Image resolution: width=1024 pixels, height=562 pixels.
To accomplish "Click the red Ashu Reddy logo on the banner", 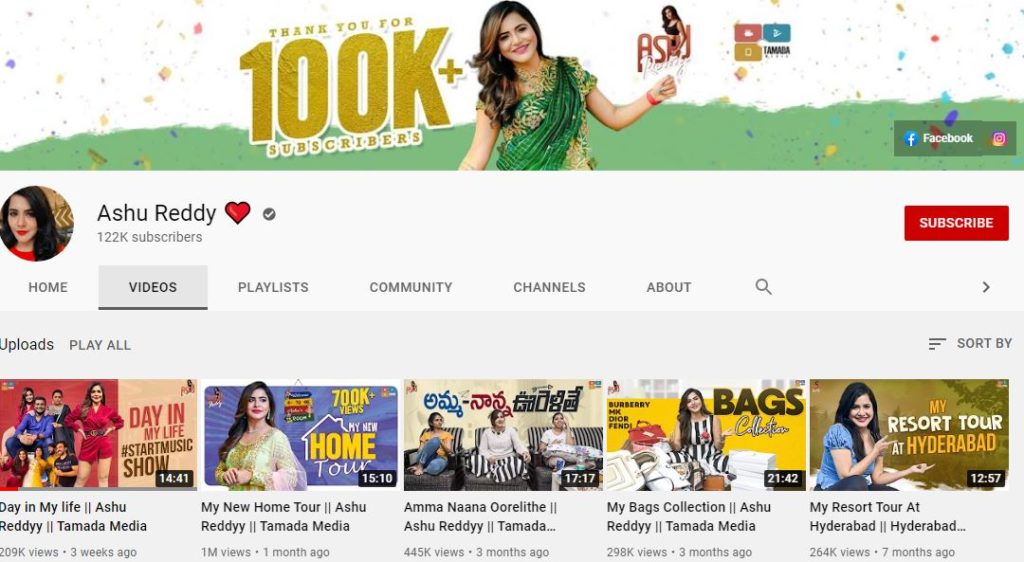I will pos(664,44).
